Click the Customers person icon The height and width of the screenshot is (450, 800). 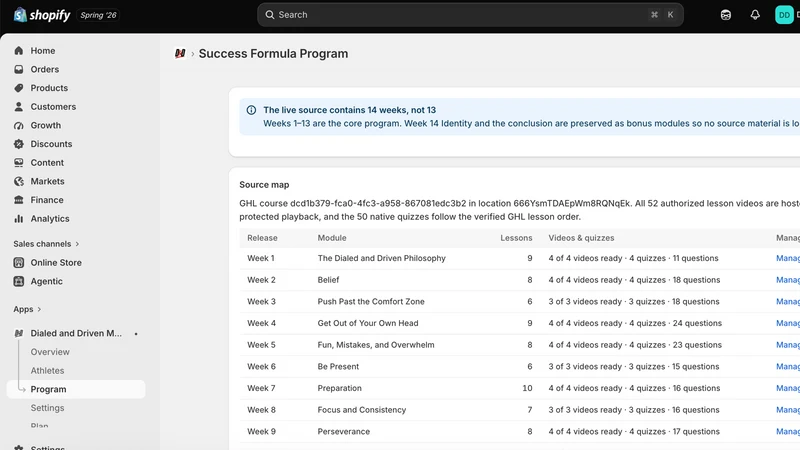click(x=19, y=107)
